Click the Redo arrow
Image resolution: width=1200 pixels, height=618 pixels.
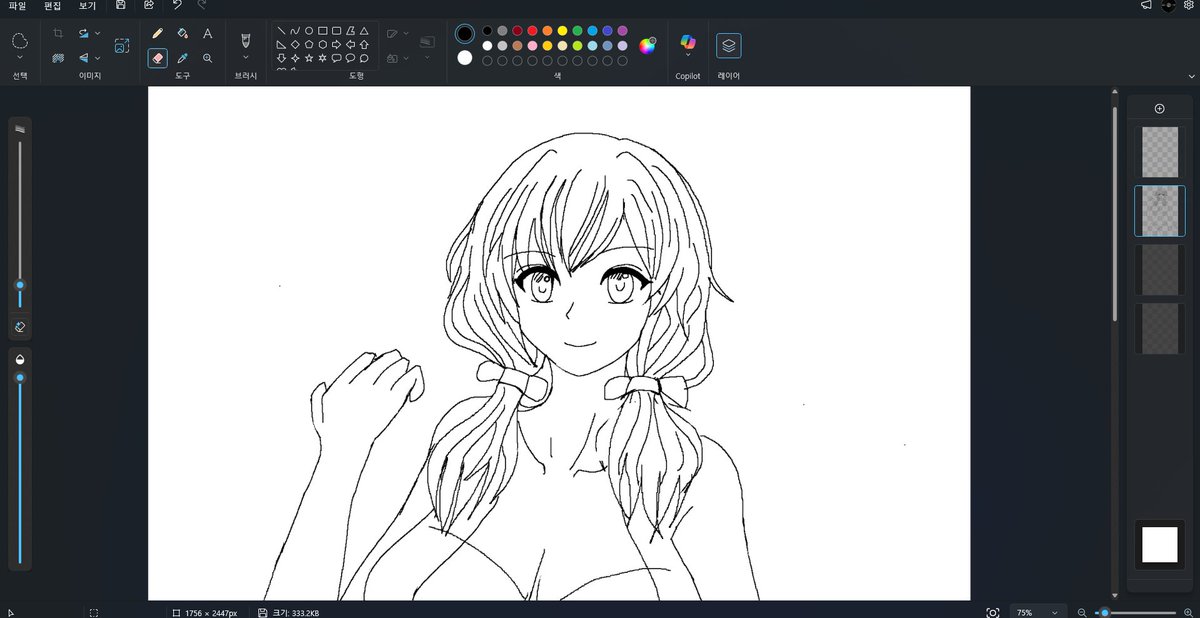coord(202,5)
